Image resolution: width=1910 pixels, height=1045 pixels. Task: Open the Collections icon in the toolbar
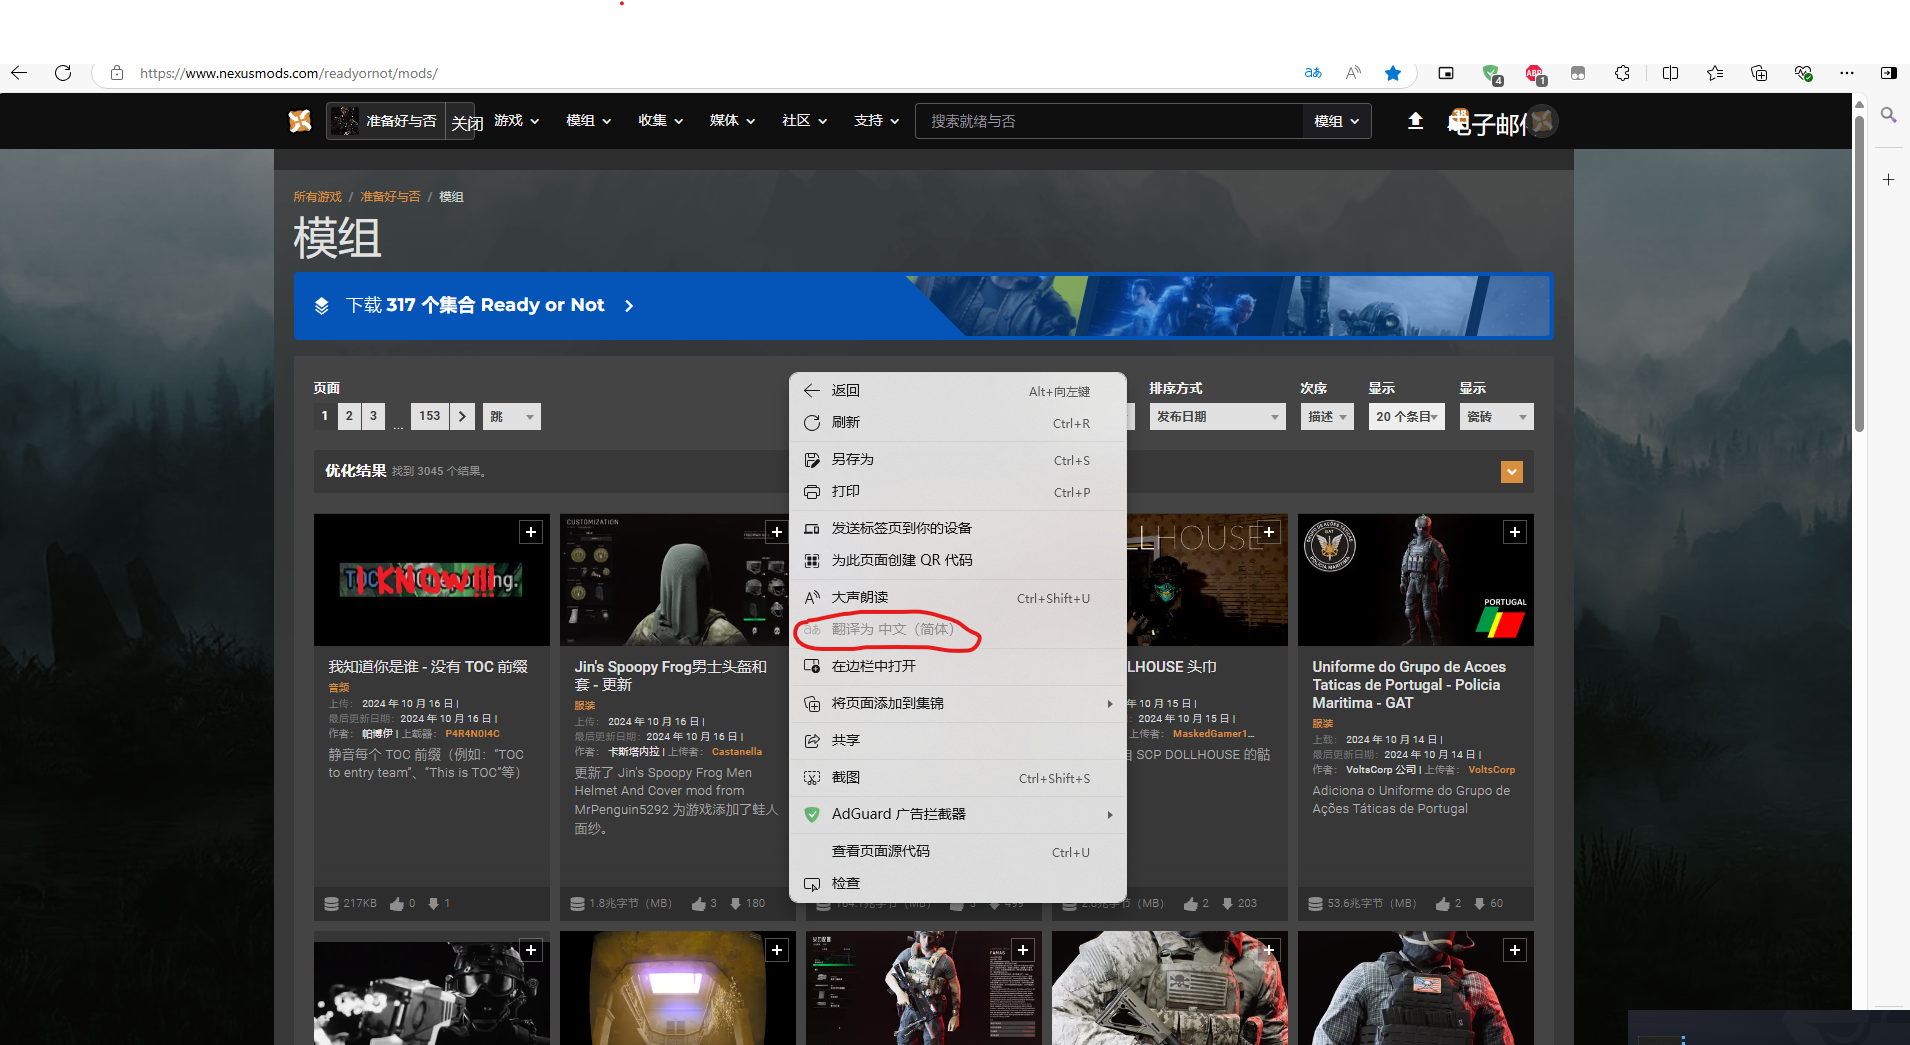point(1759,73)
